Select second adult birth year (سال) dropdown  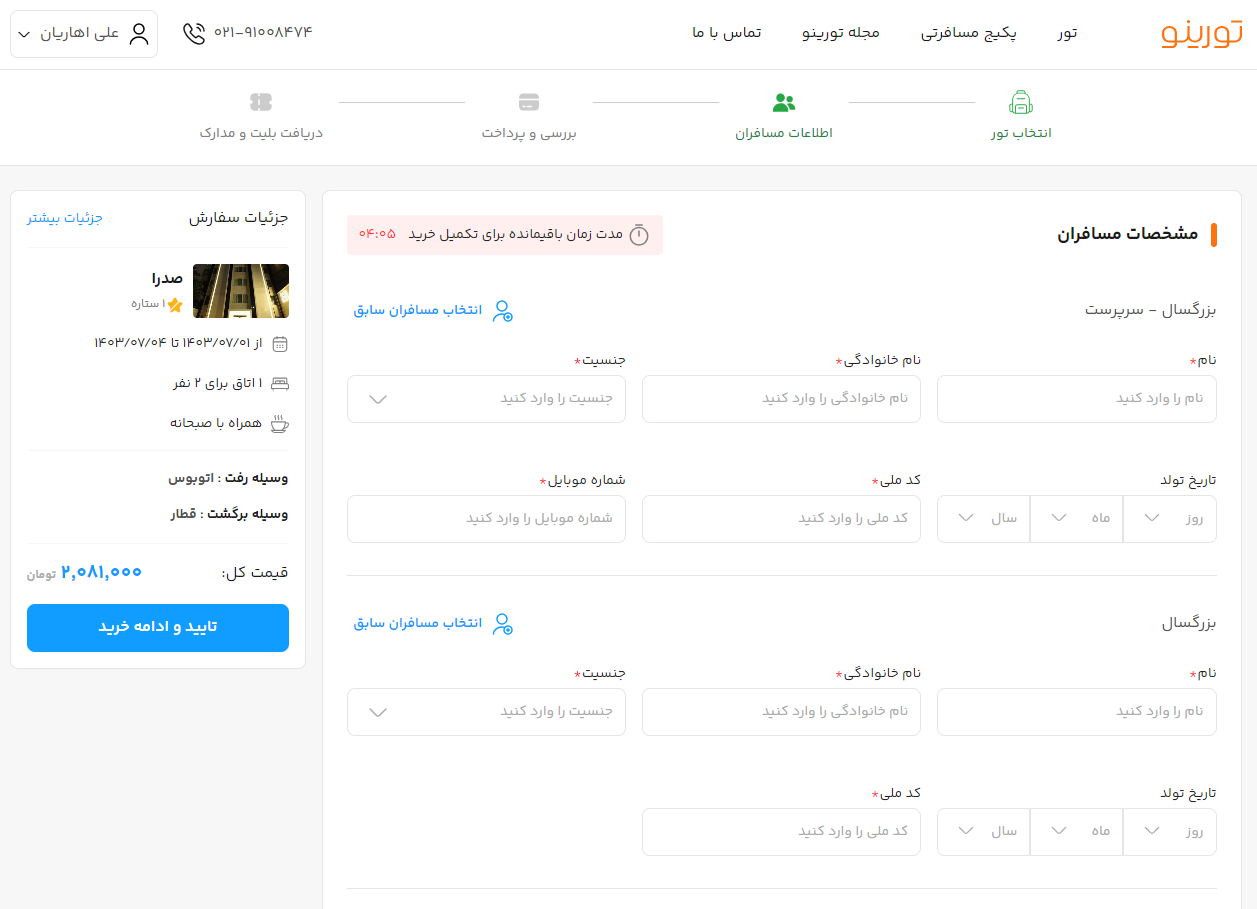pyautogui.click(x=983, y=831)
